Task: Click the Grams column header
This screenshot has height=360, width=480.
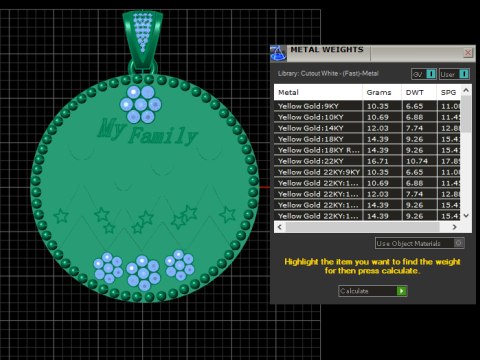Action: point(382,92)
